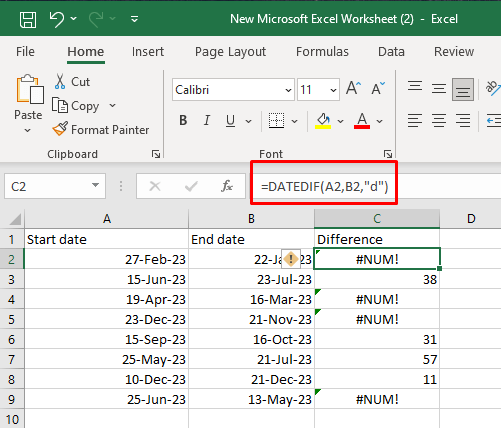Open the Name Box dropdown arrow
Viewport: 501px width, 428px height.
click(96, 185)
